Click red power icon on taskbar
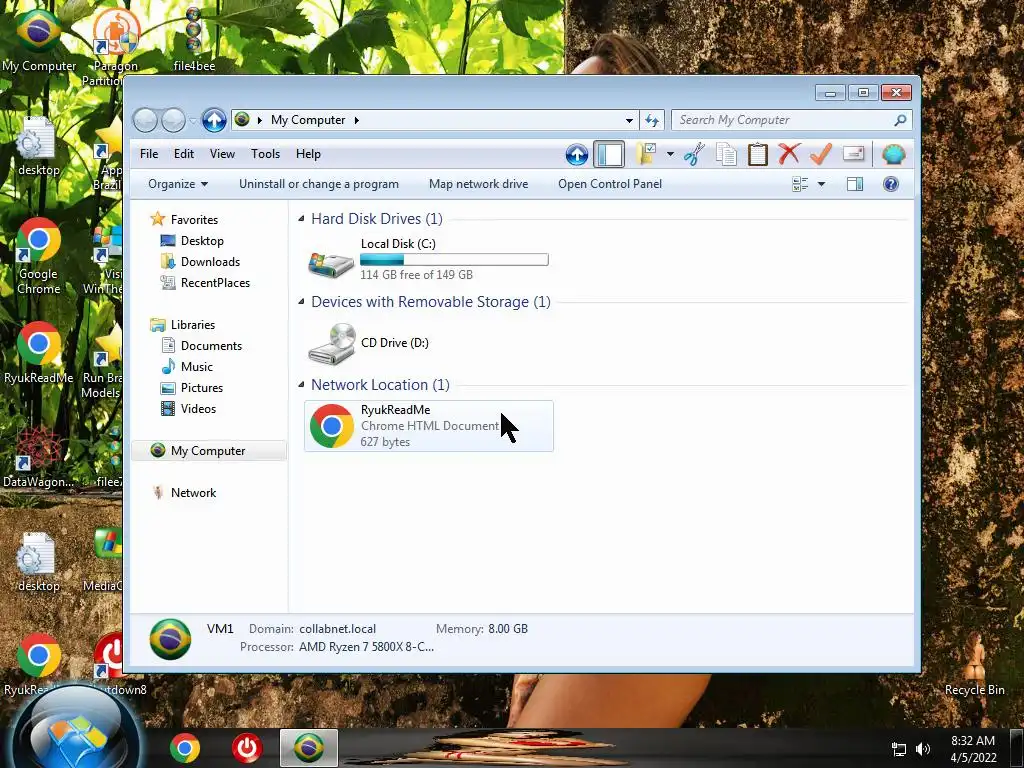 (246, 748)
